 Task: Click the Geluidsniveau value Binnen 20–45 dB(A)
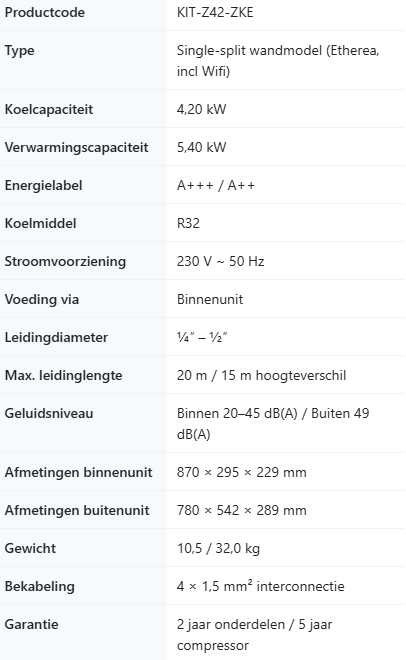tap(237, 413)
